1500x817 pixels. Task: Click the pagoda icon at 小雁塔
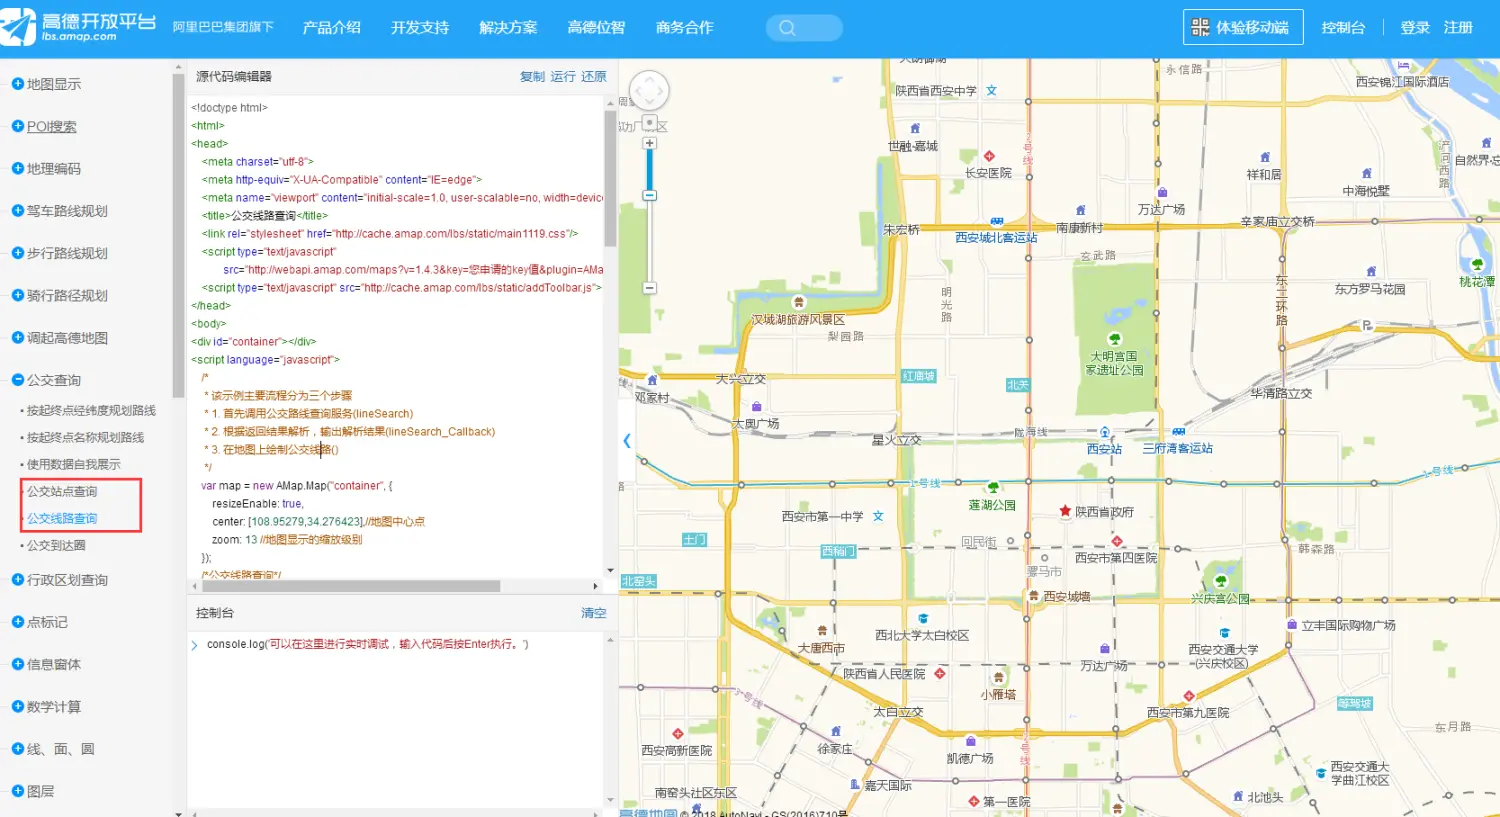pos(998,677)
